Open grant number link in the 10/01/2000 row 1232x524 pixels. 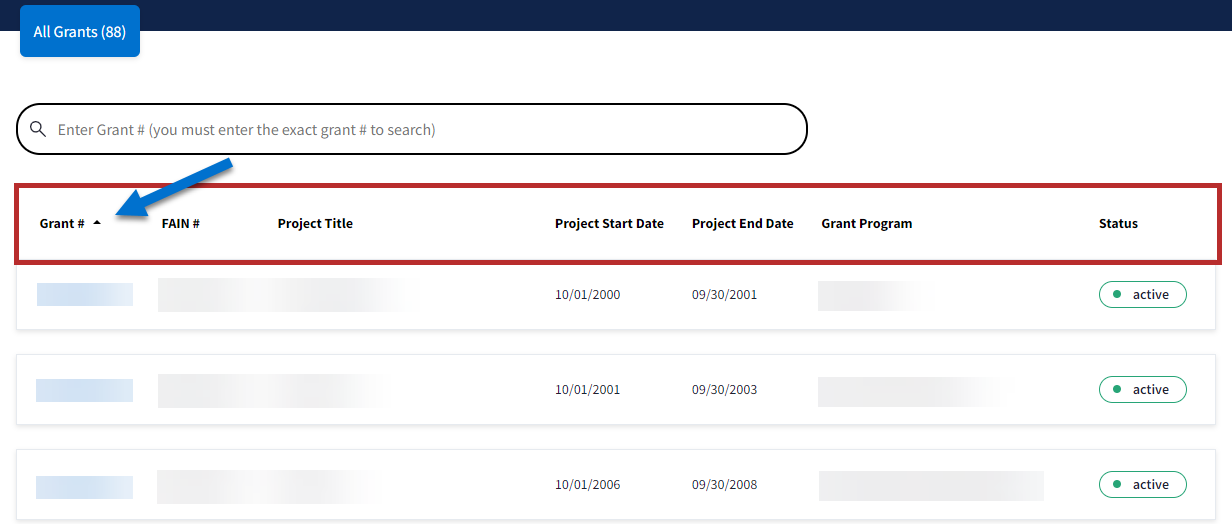(x=85, y=295)
